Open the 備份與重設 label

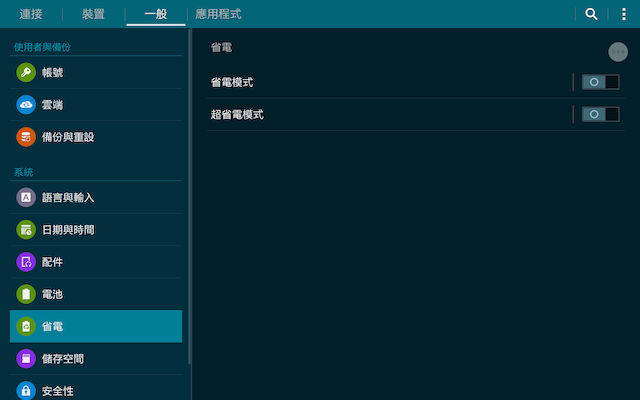[x=68, y=137]
